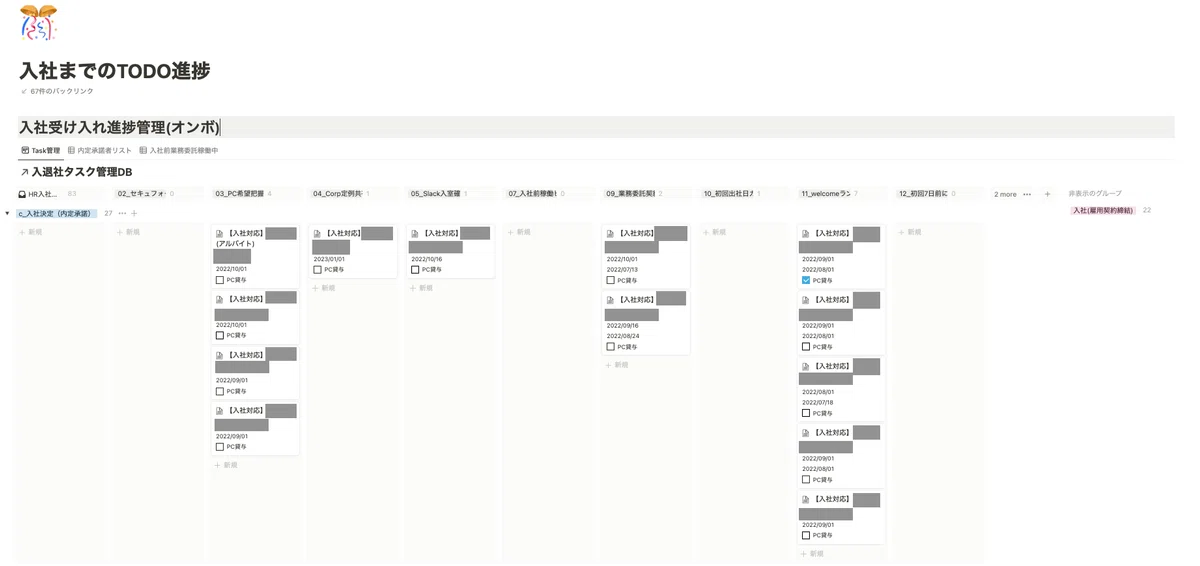The height and width of the screenshot is (566, 1200).
Task: Click 新規 under the 04_Corp定例 column
Action: pos(326,288)
